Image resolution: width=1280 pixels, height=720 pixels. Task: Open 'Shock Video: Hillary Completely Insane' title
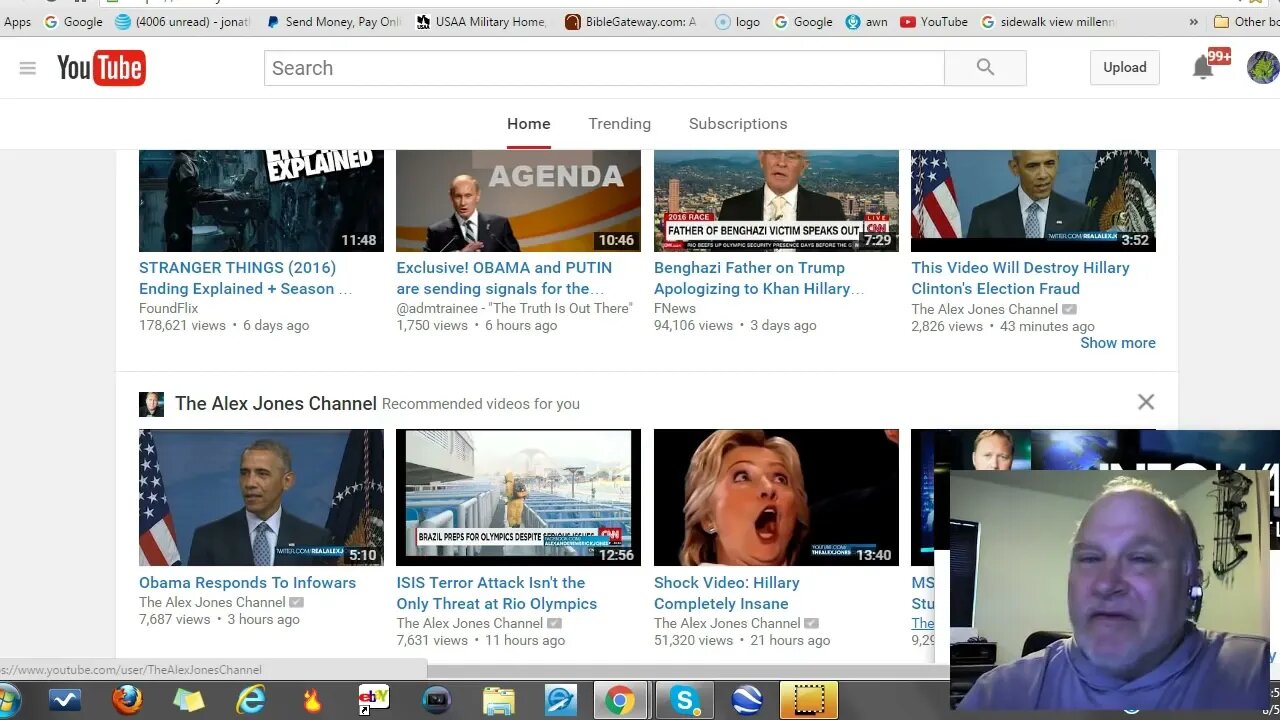click(727, 593)
